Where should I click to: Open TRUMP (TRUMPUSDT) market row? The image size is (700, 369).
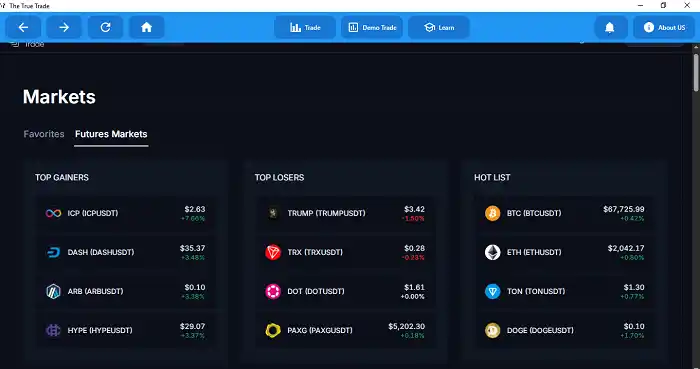tap(346, 213)
